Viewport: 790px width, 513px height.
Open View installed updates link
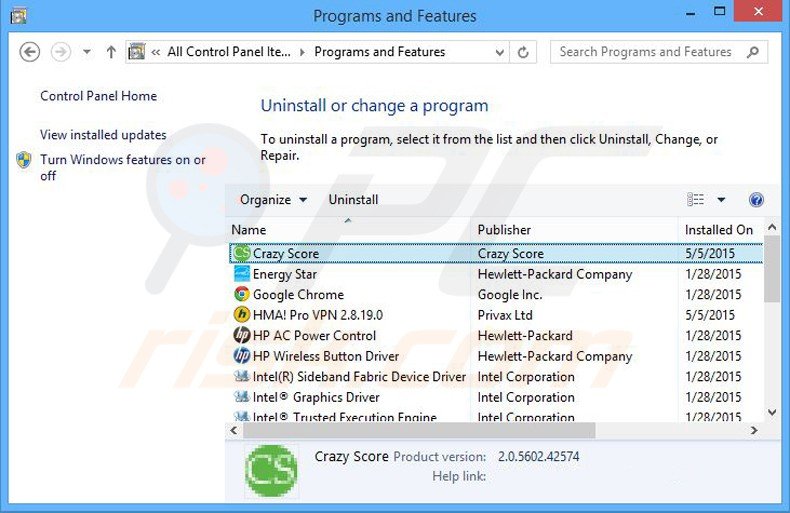pyautogui.click(x=103, y=135)
